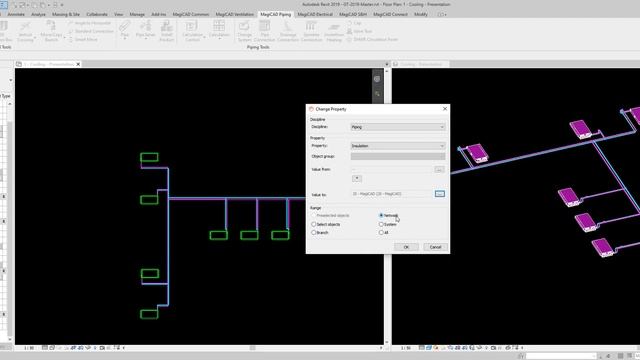
Task: Choose the All range radio button
Action: pos(381,232)
